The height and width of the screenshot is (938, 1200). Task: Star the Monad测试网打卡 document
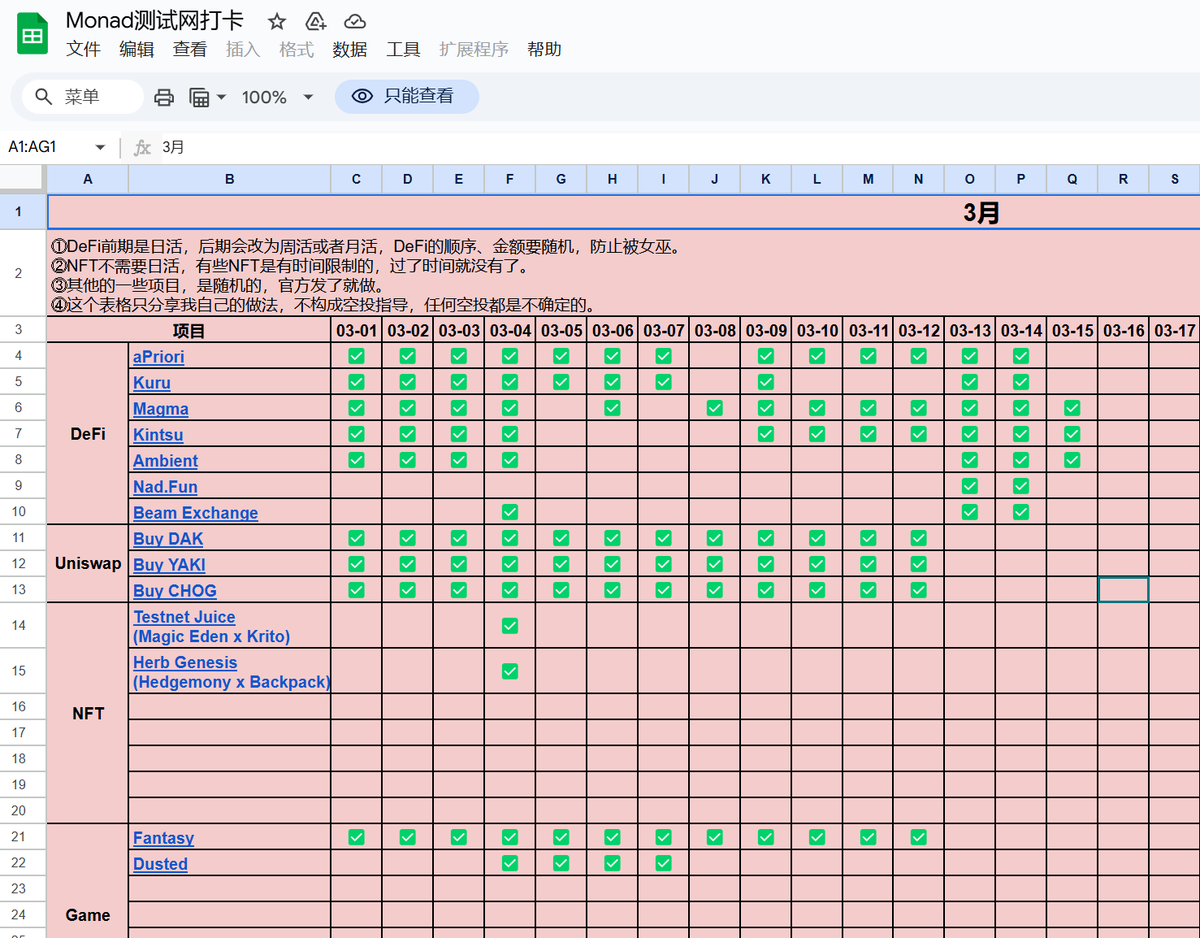[x=277, y=22]
